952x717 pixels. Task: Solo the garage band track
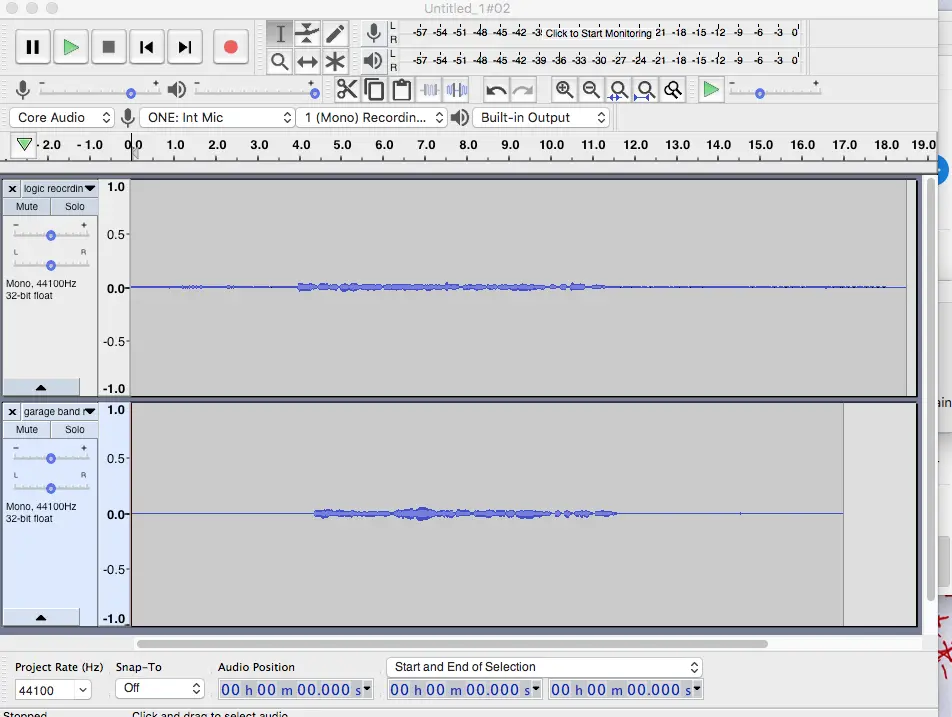(x=75, y=429)
